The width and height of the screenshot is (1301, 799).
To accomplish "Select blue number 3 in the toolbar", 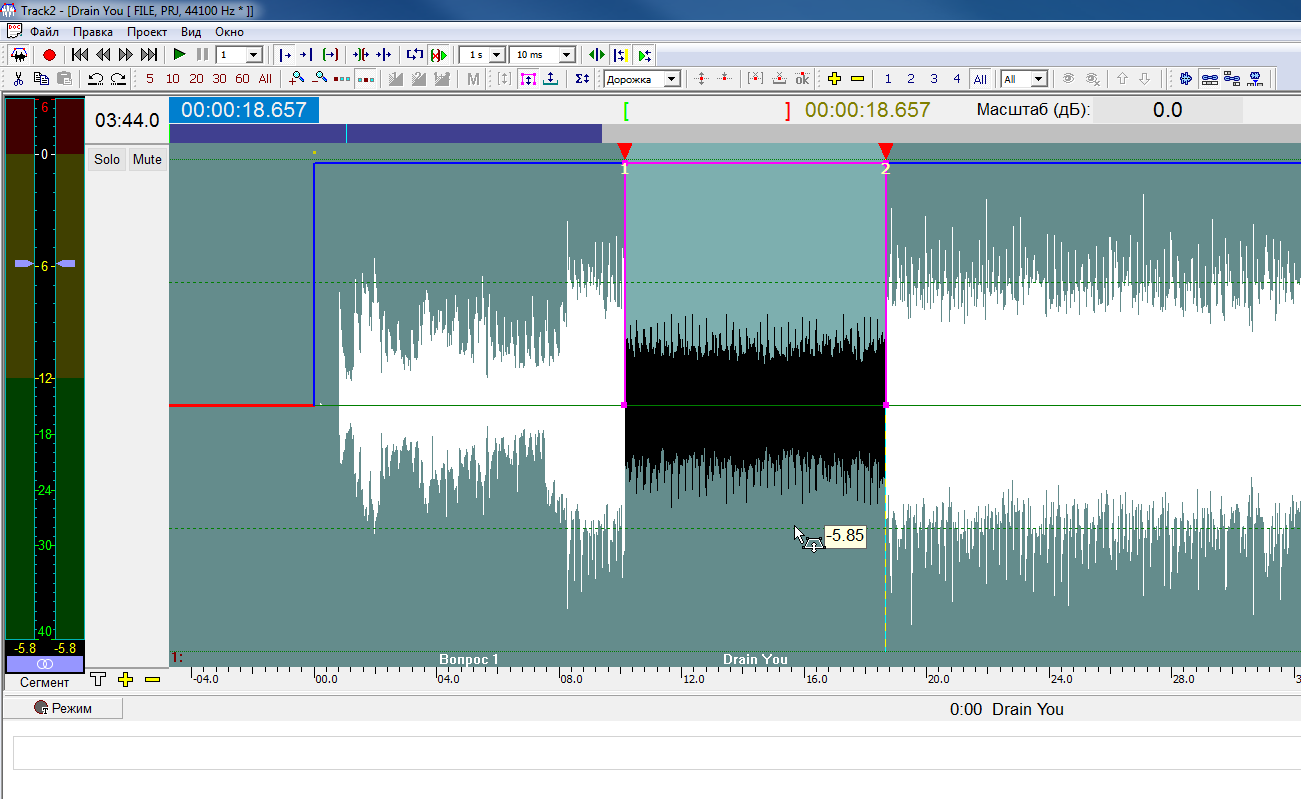I will pos(934,79).
